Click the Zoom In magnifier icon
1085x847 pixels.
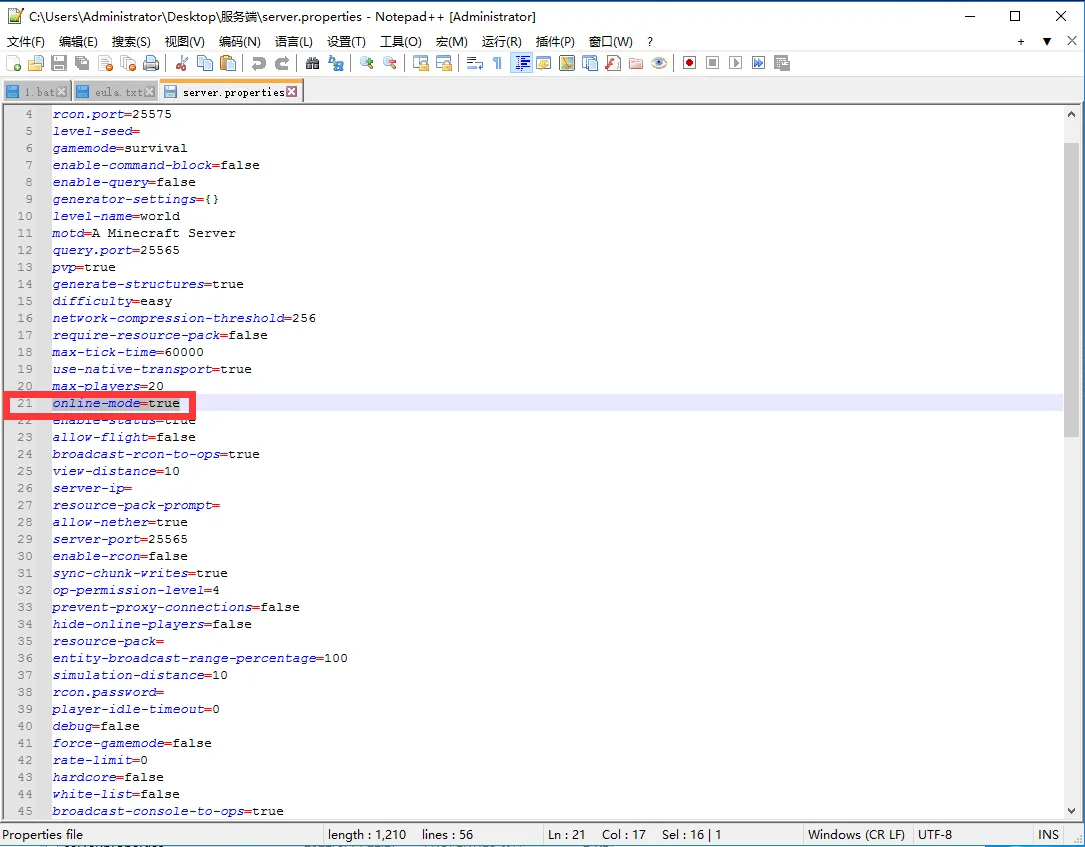point(367,63)
